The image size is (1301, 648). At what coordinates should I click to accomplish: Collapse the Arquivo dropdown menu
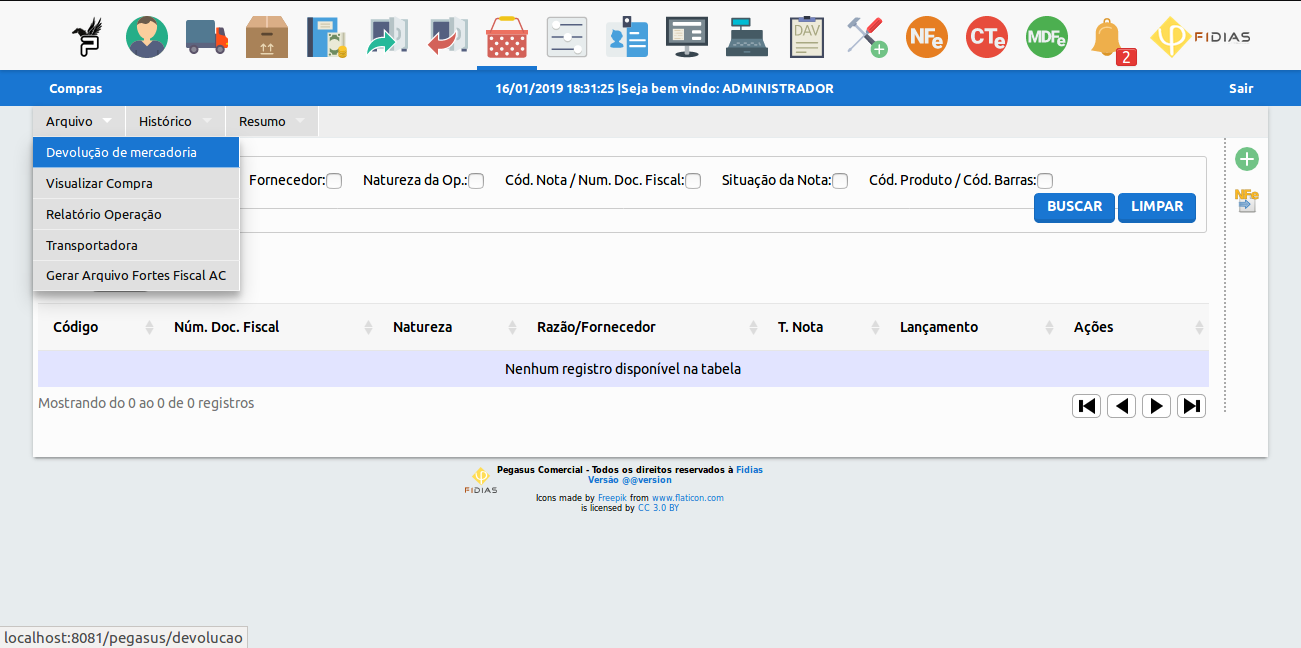(79, 121)
